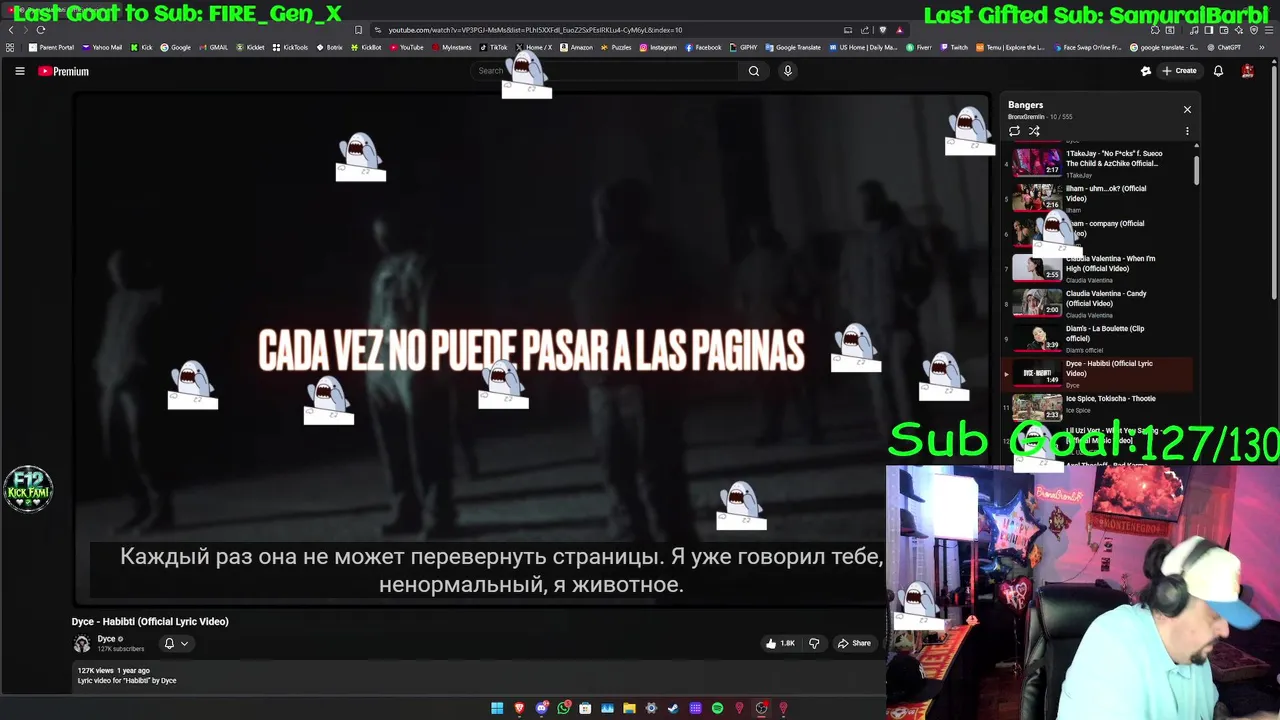
Task: Share the Dyce Habibti video
Action: [854, 643]
